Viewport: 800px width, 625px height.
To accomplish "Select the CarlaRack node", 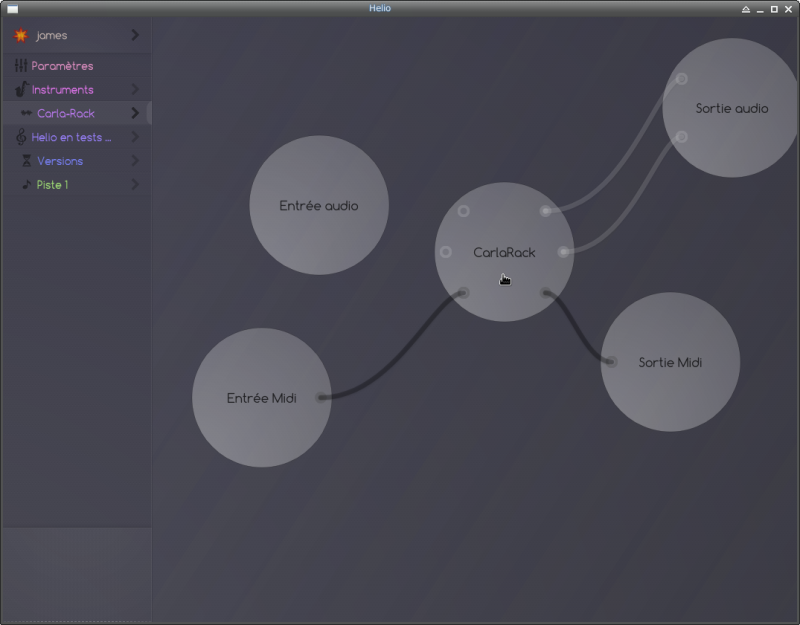I will point(504,252).
